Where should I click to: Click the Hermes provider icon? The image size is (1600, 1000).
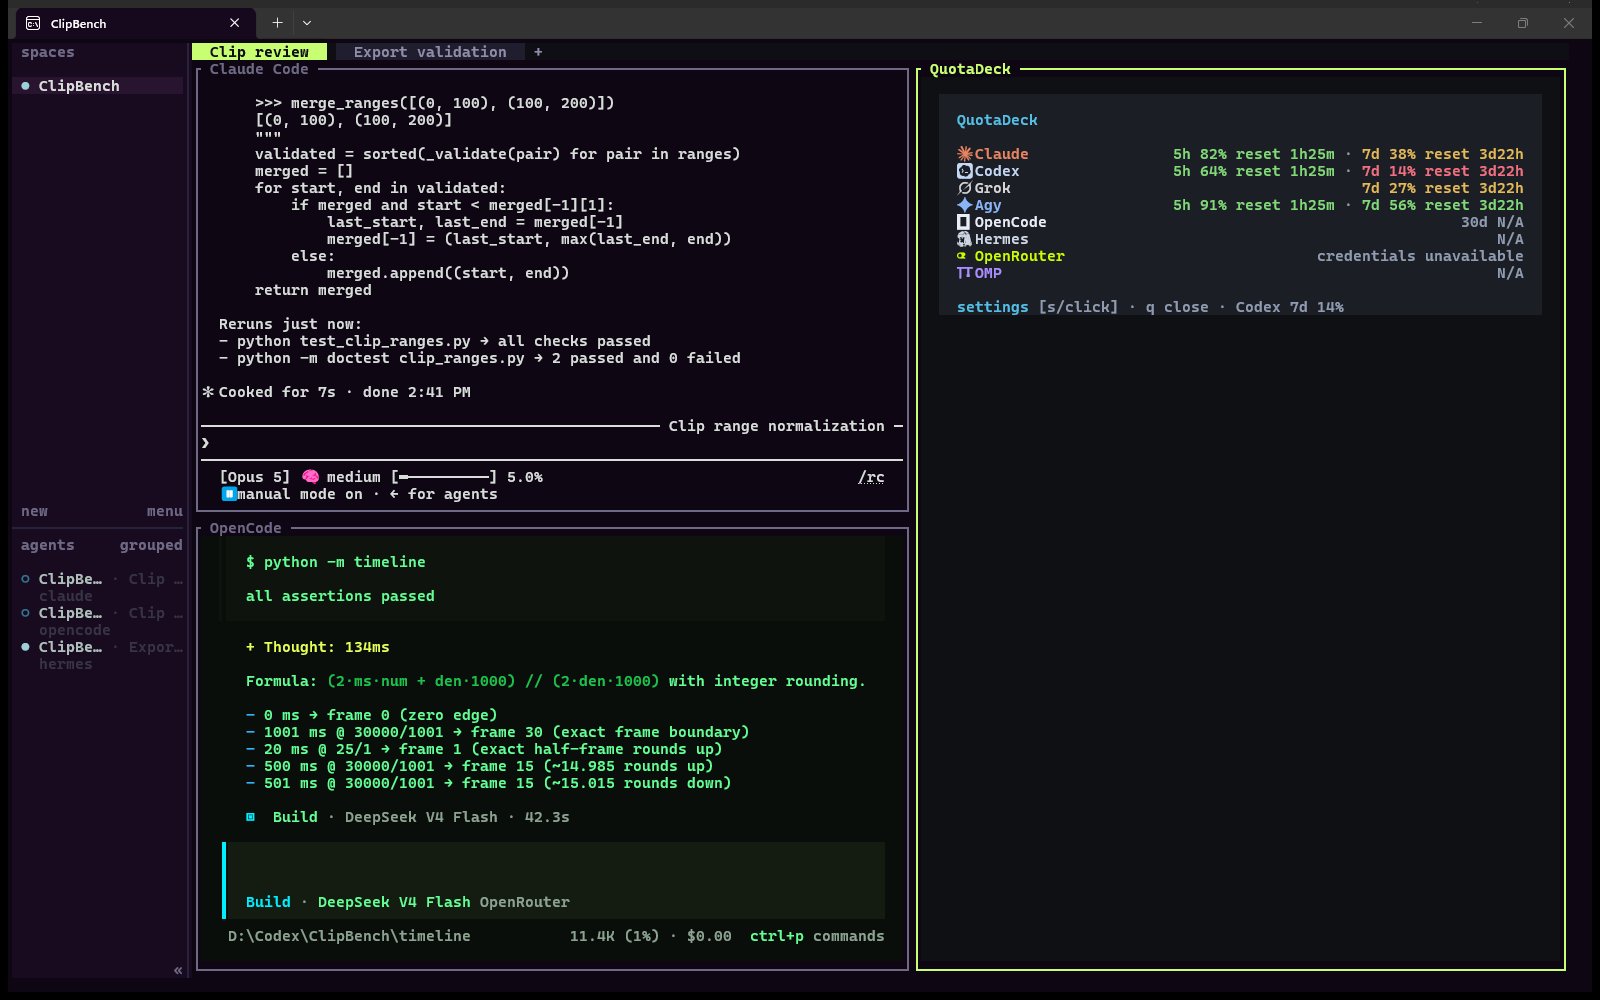(964, 239)
